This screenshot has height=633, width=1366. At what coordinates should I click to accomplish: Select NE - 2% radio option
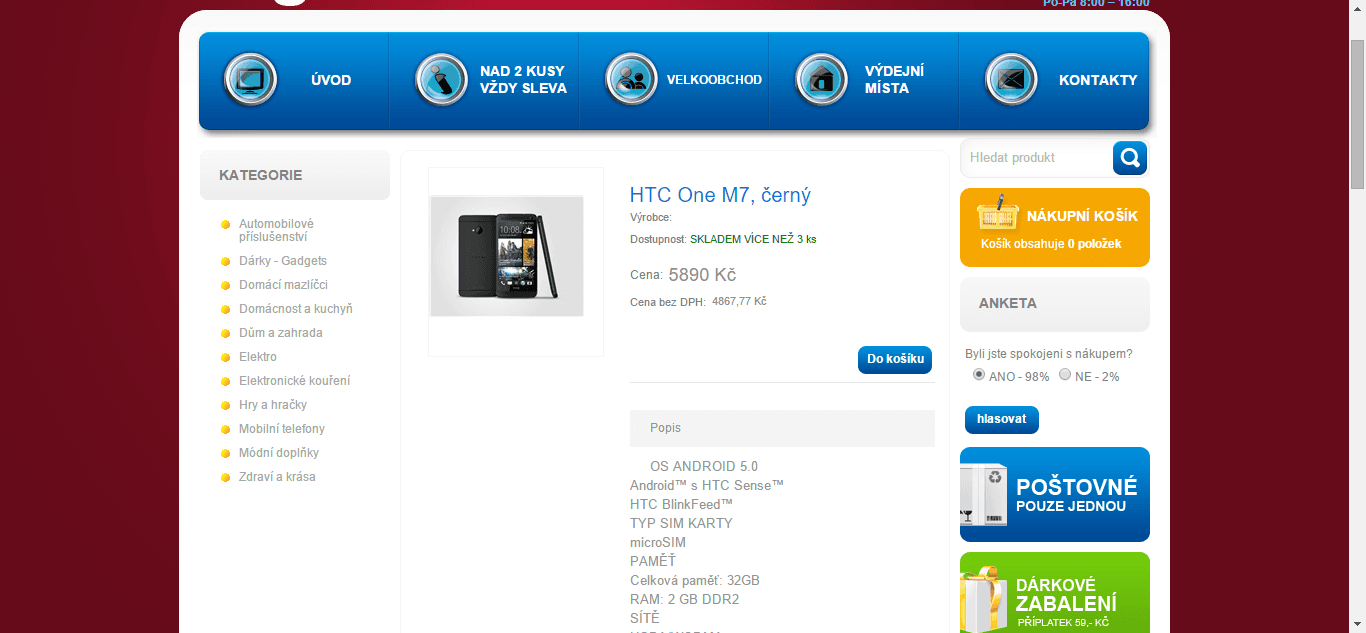coord(1065,375)
